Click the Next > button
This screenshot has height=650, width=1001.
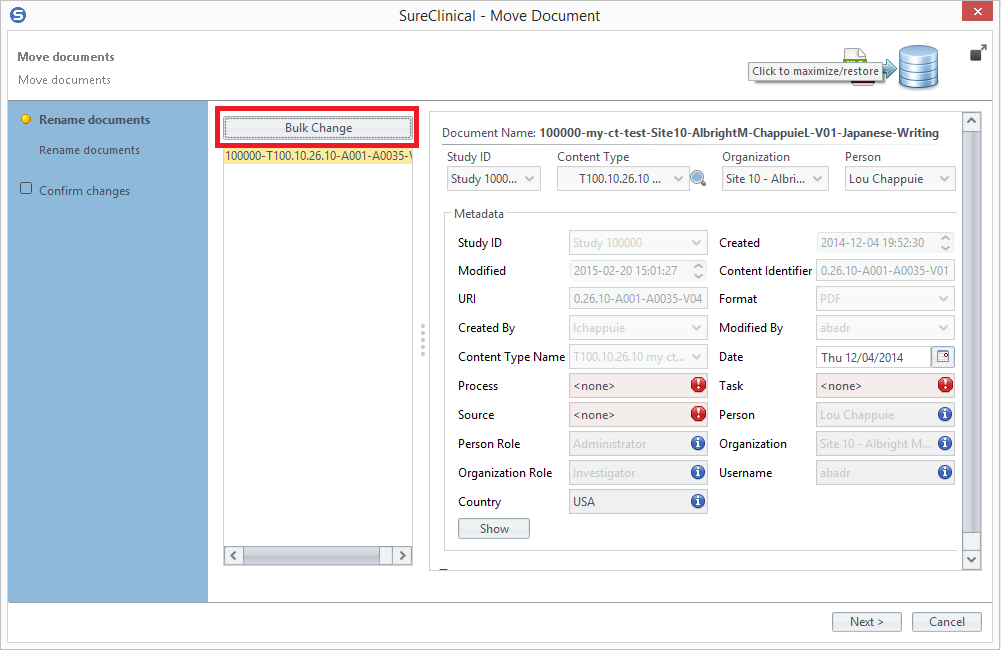[866, 622]
